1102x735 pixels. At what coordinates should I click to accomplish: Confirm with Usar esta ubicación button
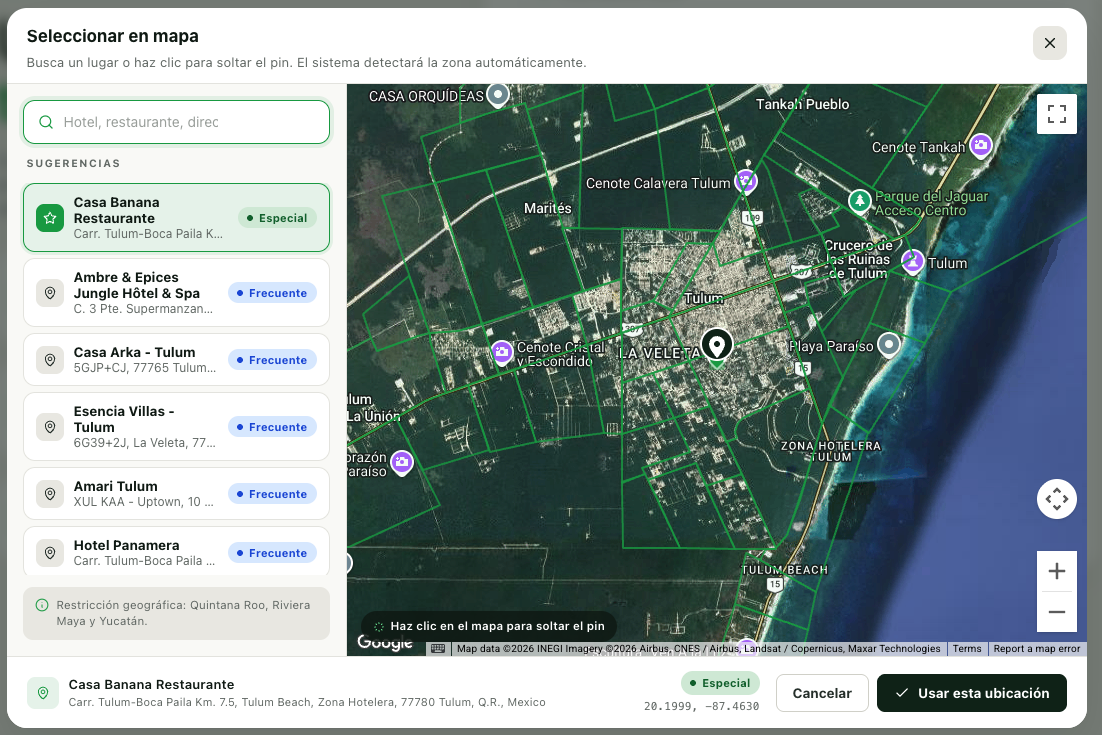pos(972,693)
